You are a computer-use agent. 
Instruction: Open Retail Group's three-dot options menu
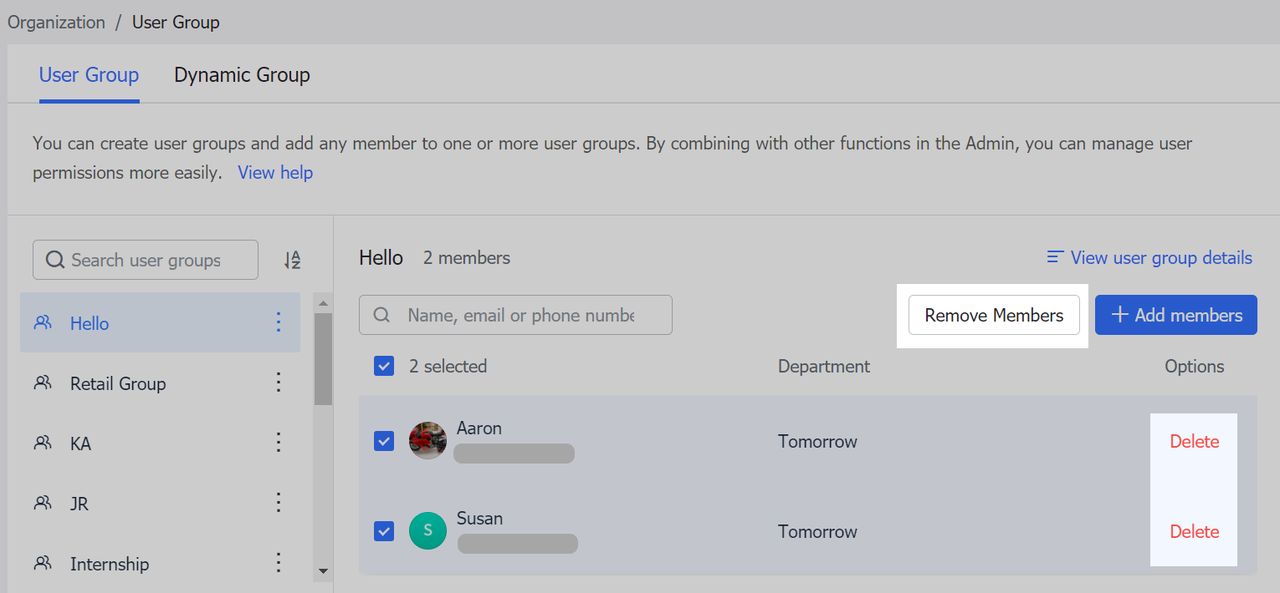(x=279, y=382)
